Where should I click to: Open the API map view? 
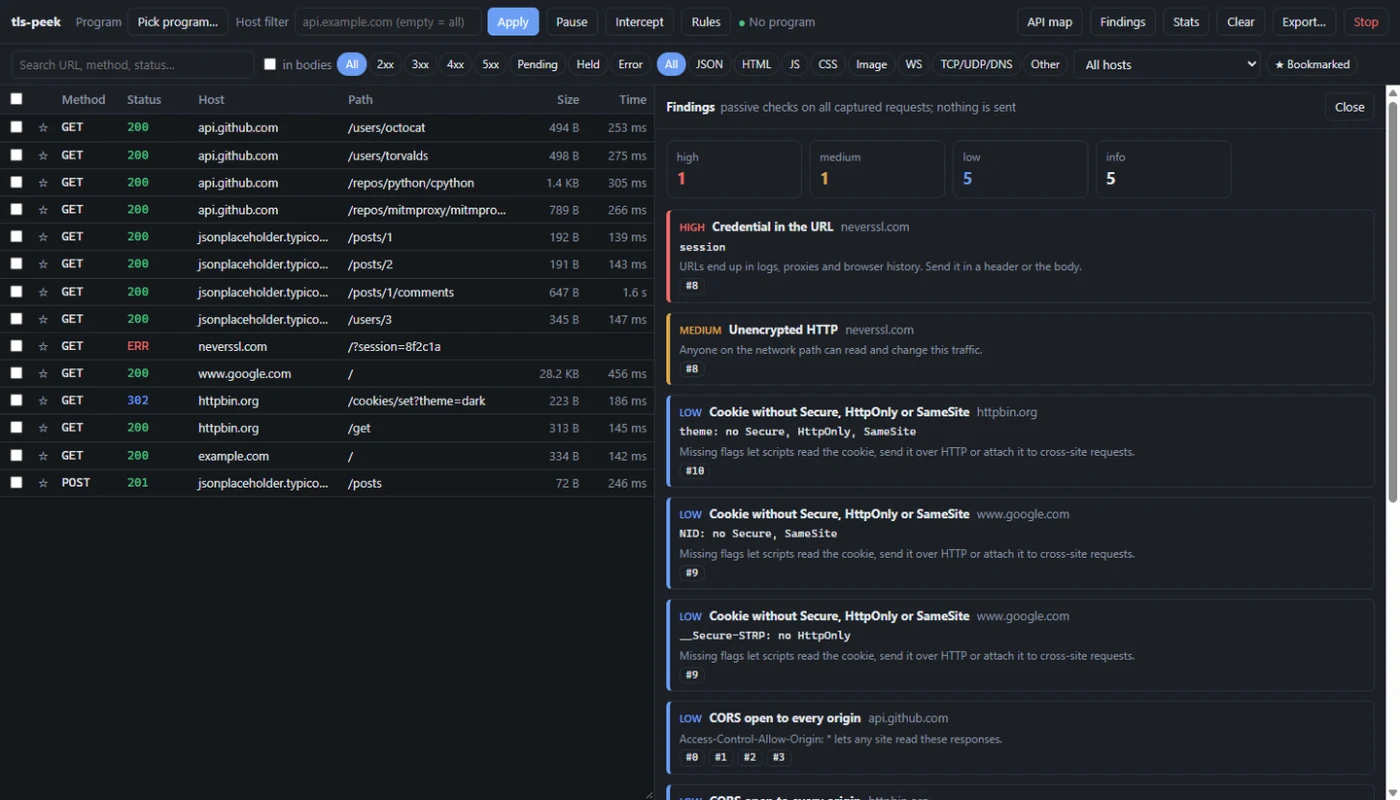click(1049, 22)
